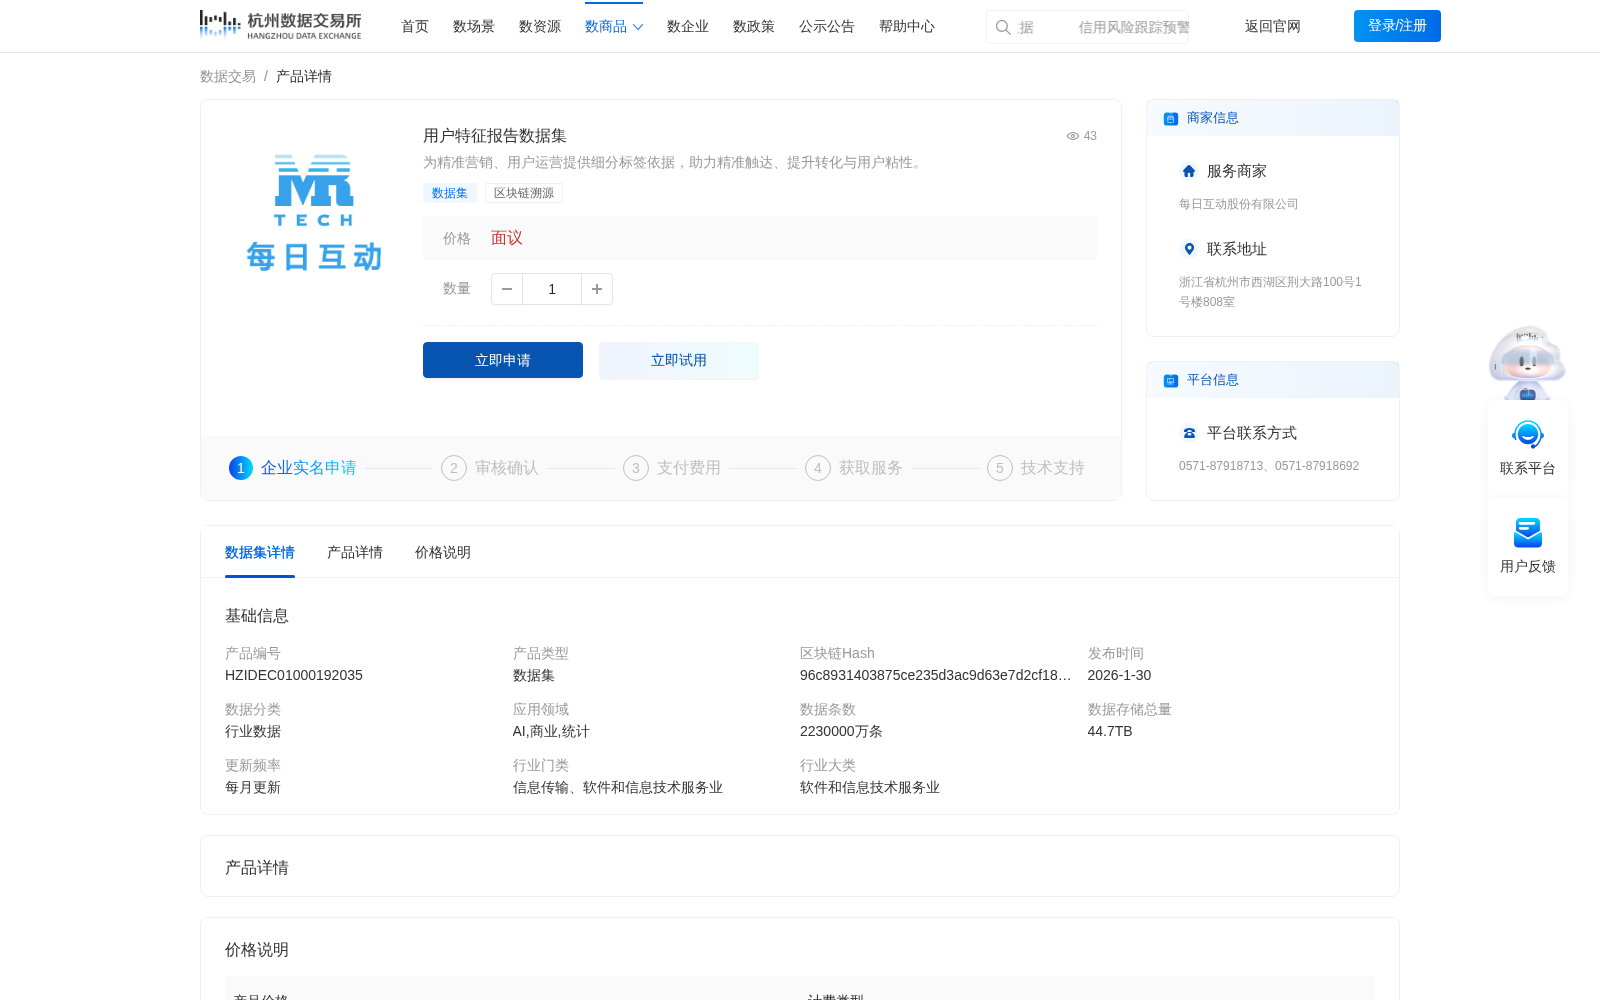Image resolution: width=1600 pixels, height=1000 pixels.
Task: Increase quantity with plus button
Action: pyautogui.click(x=597, y=289)
